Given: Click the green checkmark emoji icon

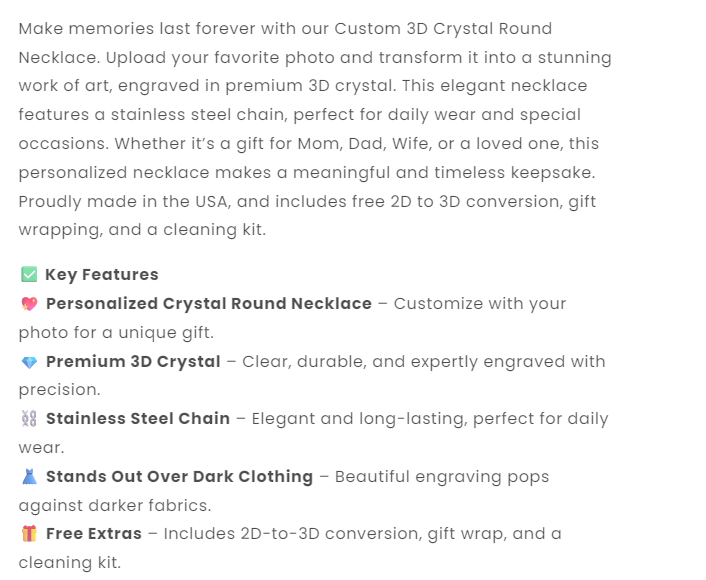Looking at the screenshot, I should [29, 275].
